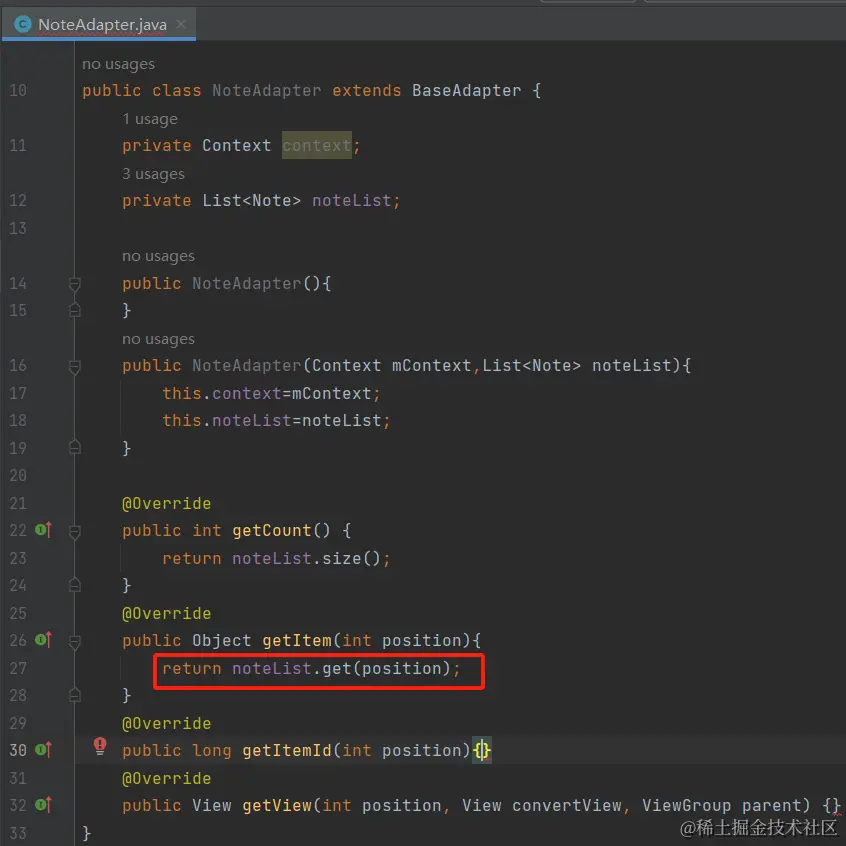Image resolution: width=846 pixels, height=846 pixels.
Task: Click the @Override annotation on line 31
Action: click(x=166, y=779)
